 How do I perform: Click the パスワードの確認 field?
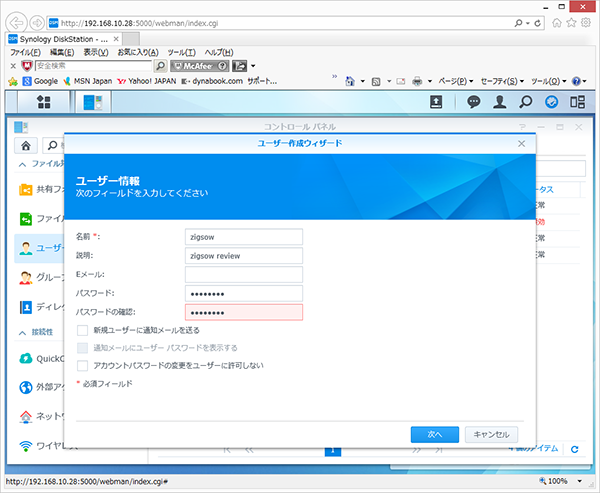(244, 312)
